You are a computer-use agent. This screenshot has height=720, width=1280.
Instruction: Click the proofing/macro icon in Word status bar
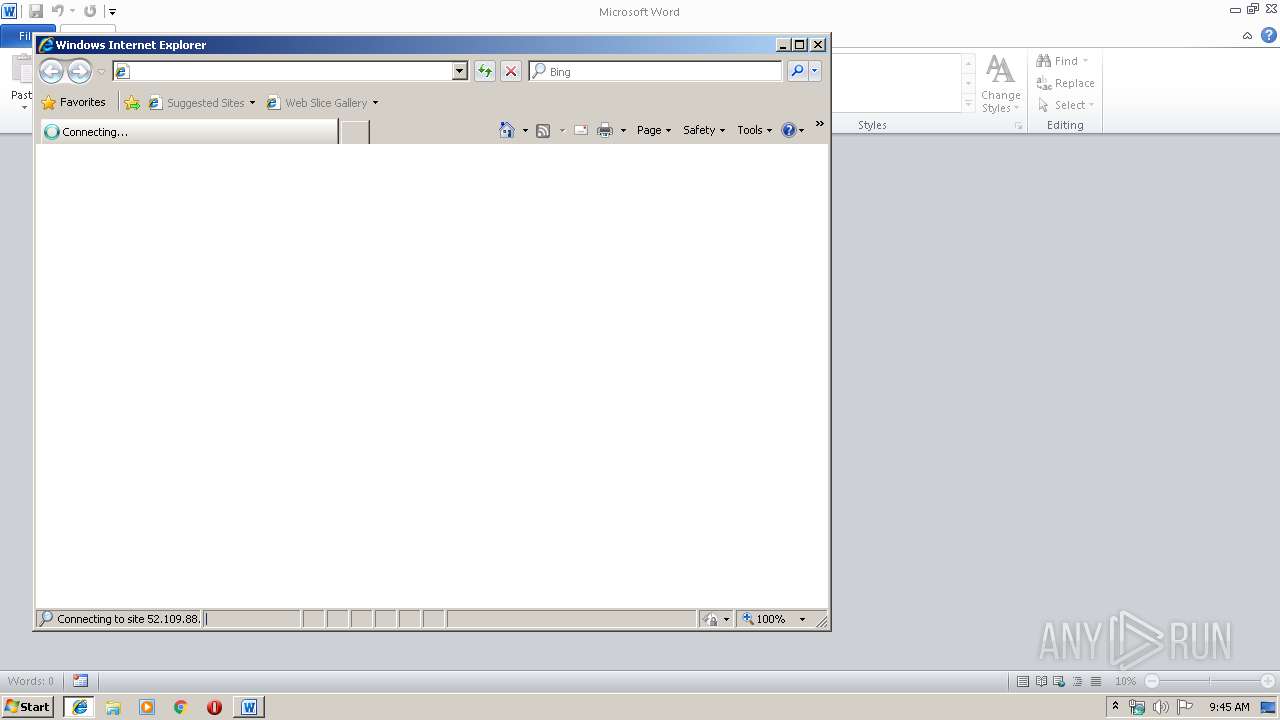click(x=80, y=681)
